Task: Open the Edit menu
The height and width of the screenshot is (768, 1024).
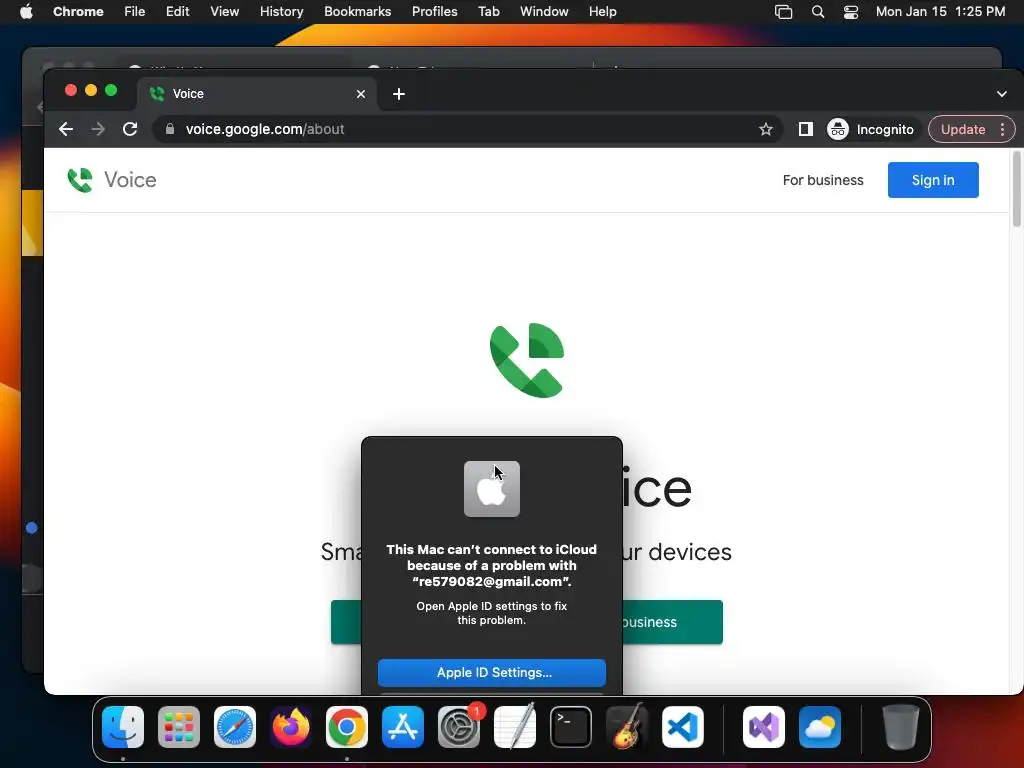Action: 177,12
